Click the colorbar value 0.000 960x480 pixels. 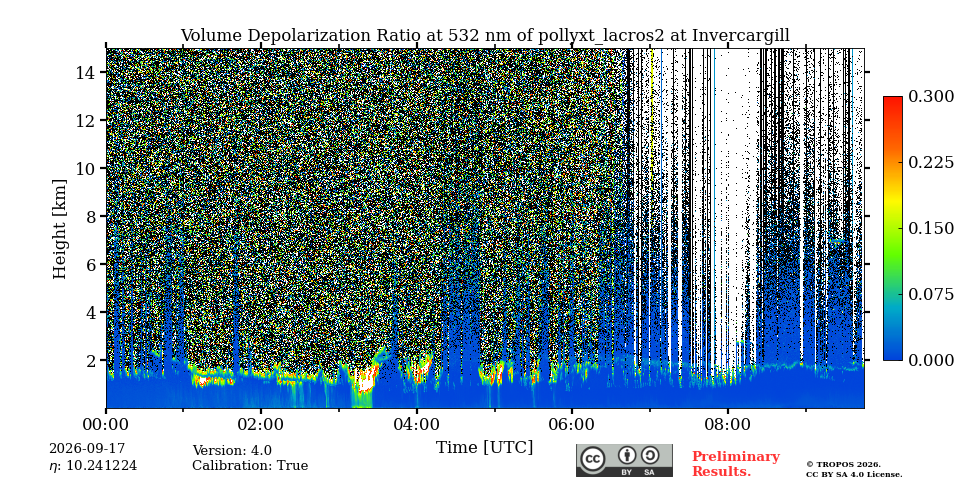tap(931, 360)
